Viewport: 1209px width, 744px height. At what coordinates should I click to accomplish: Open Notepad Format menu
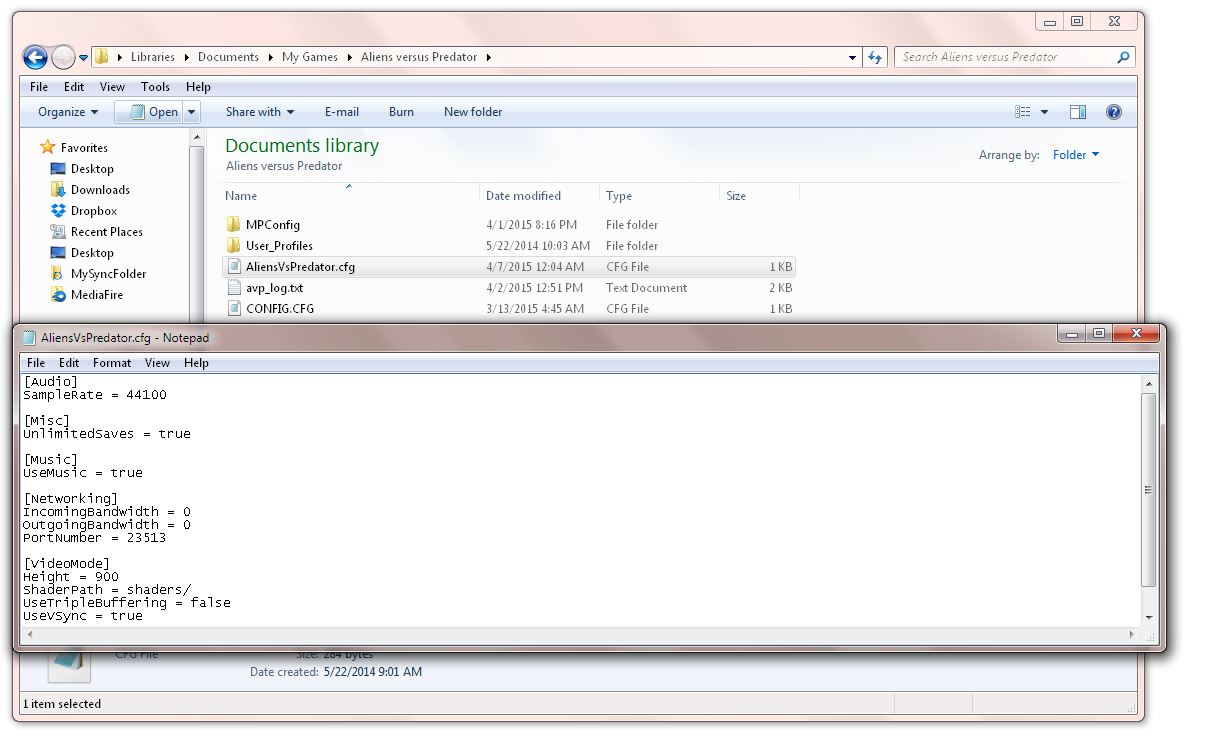[112, 363]
